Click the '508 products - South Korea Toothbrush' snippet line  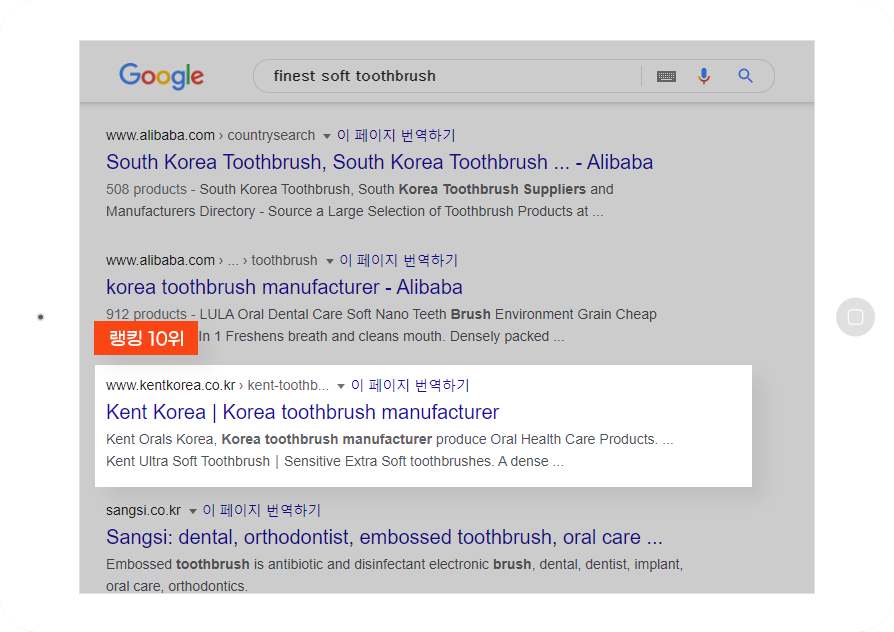coord(360,189)
